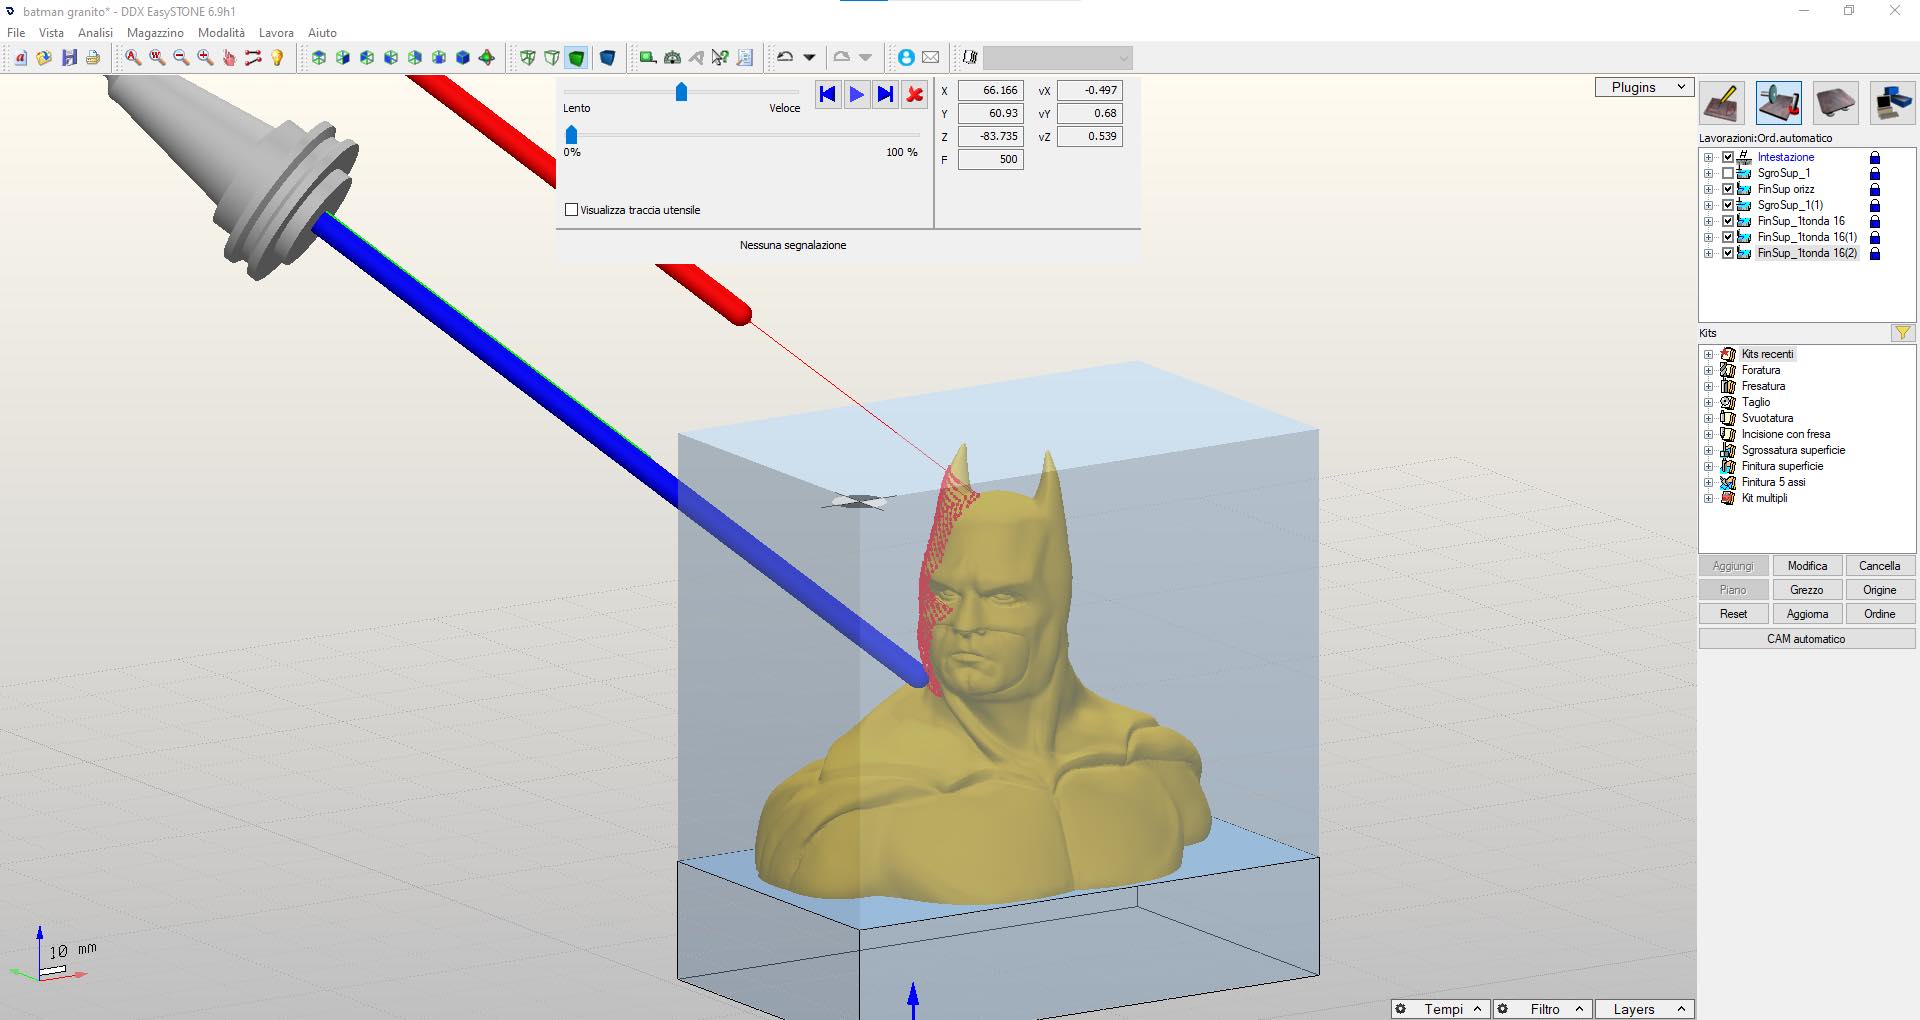Uncheck the FinSup orizz checkbox
Viewport: 1920px width, 1020px height.
tap(1728, 189)
